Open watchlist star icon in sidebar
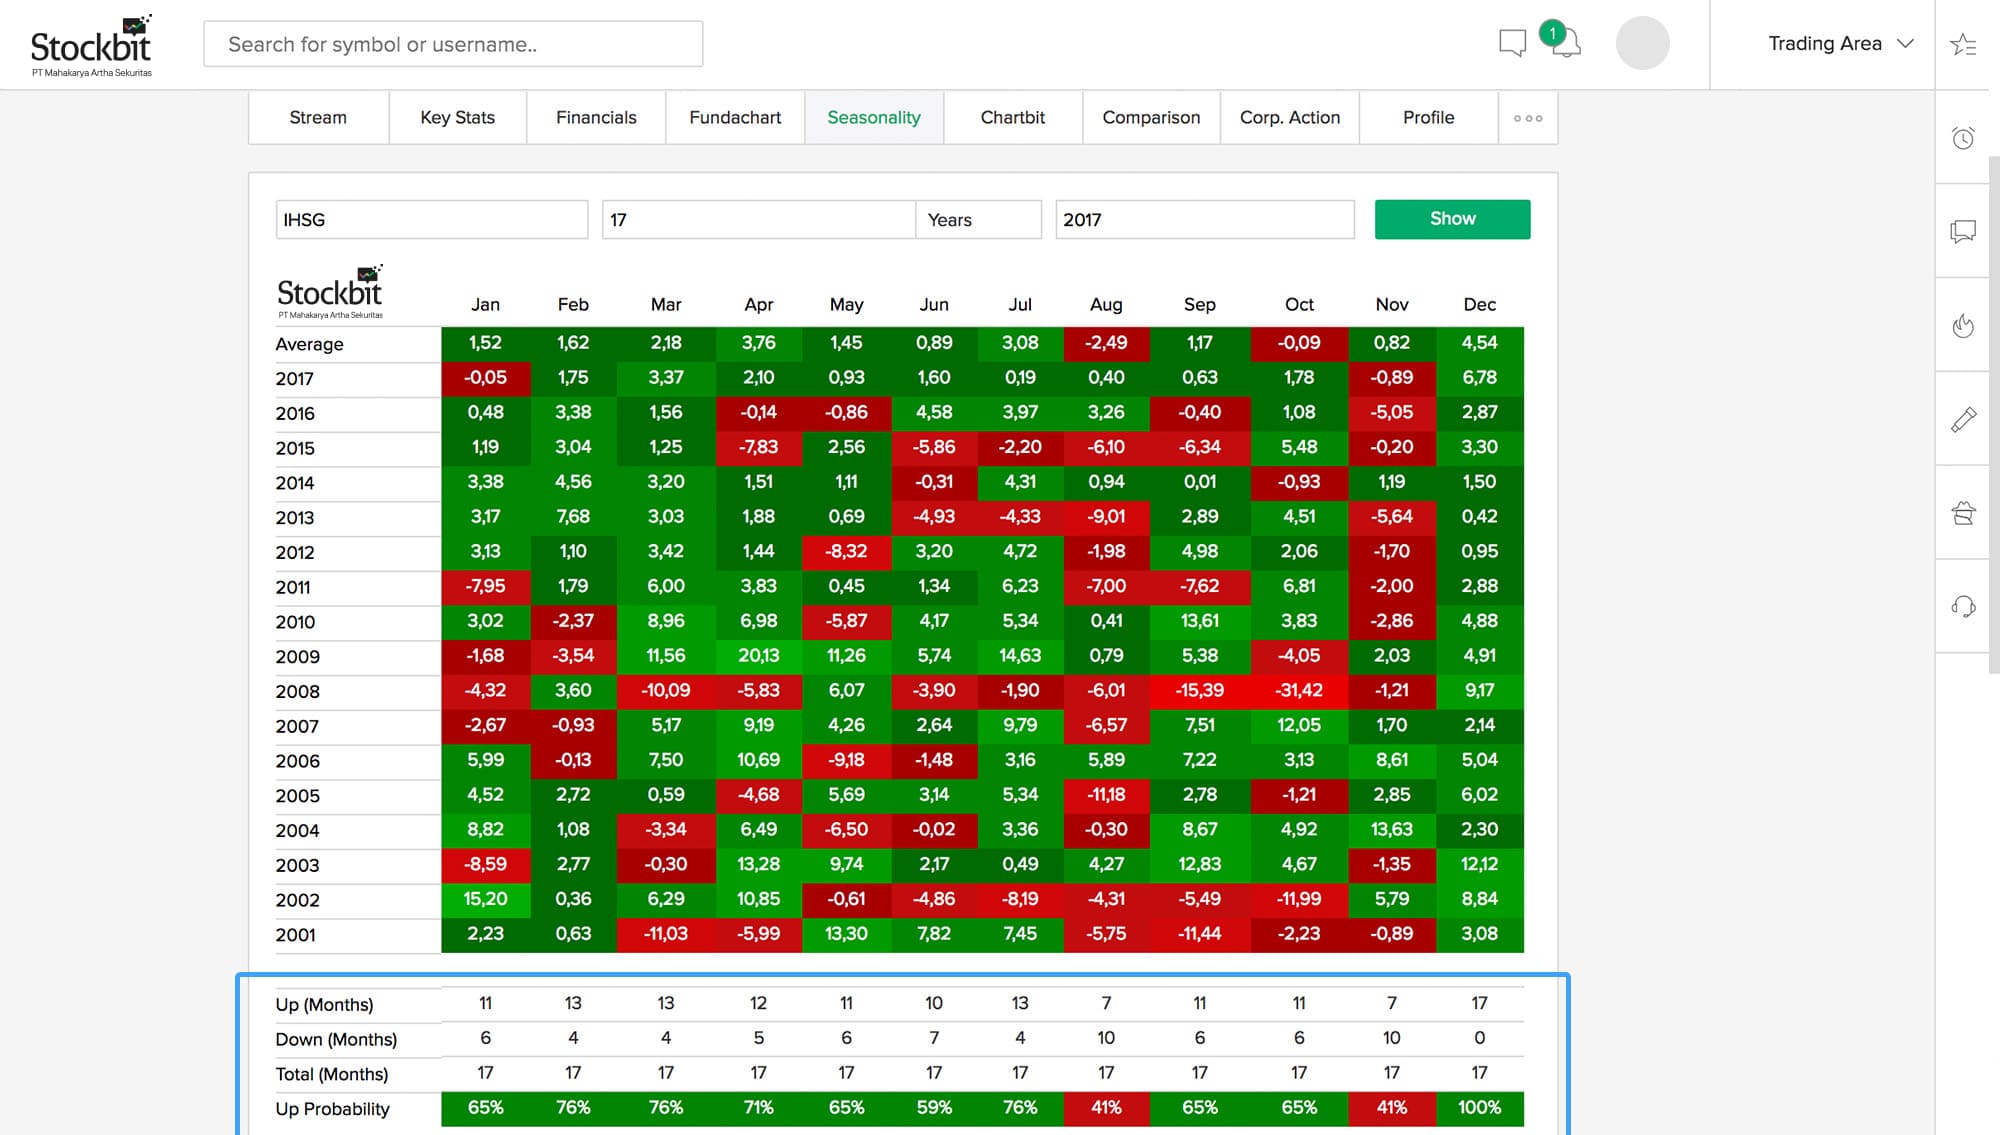The width and height of the screenshot is (2000, 1135). [x=1962, y=45]
